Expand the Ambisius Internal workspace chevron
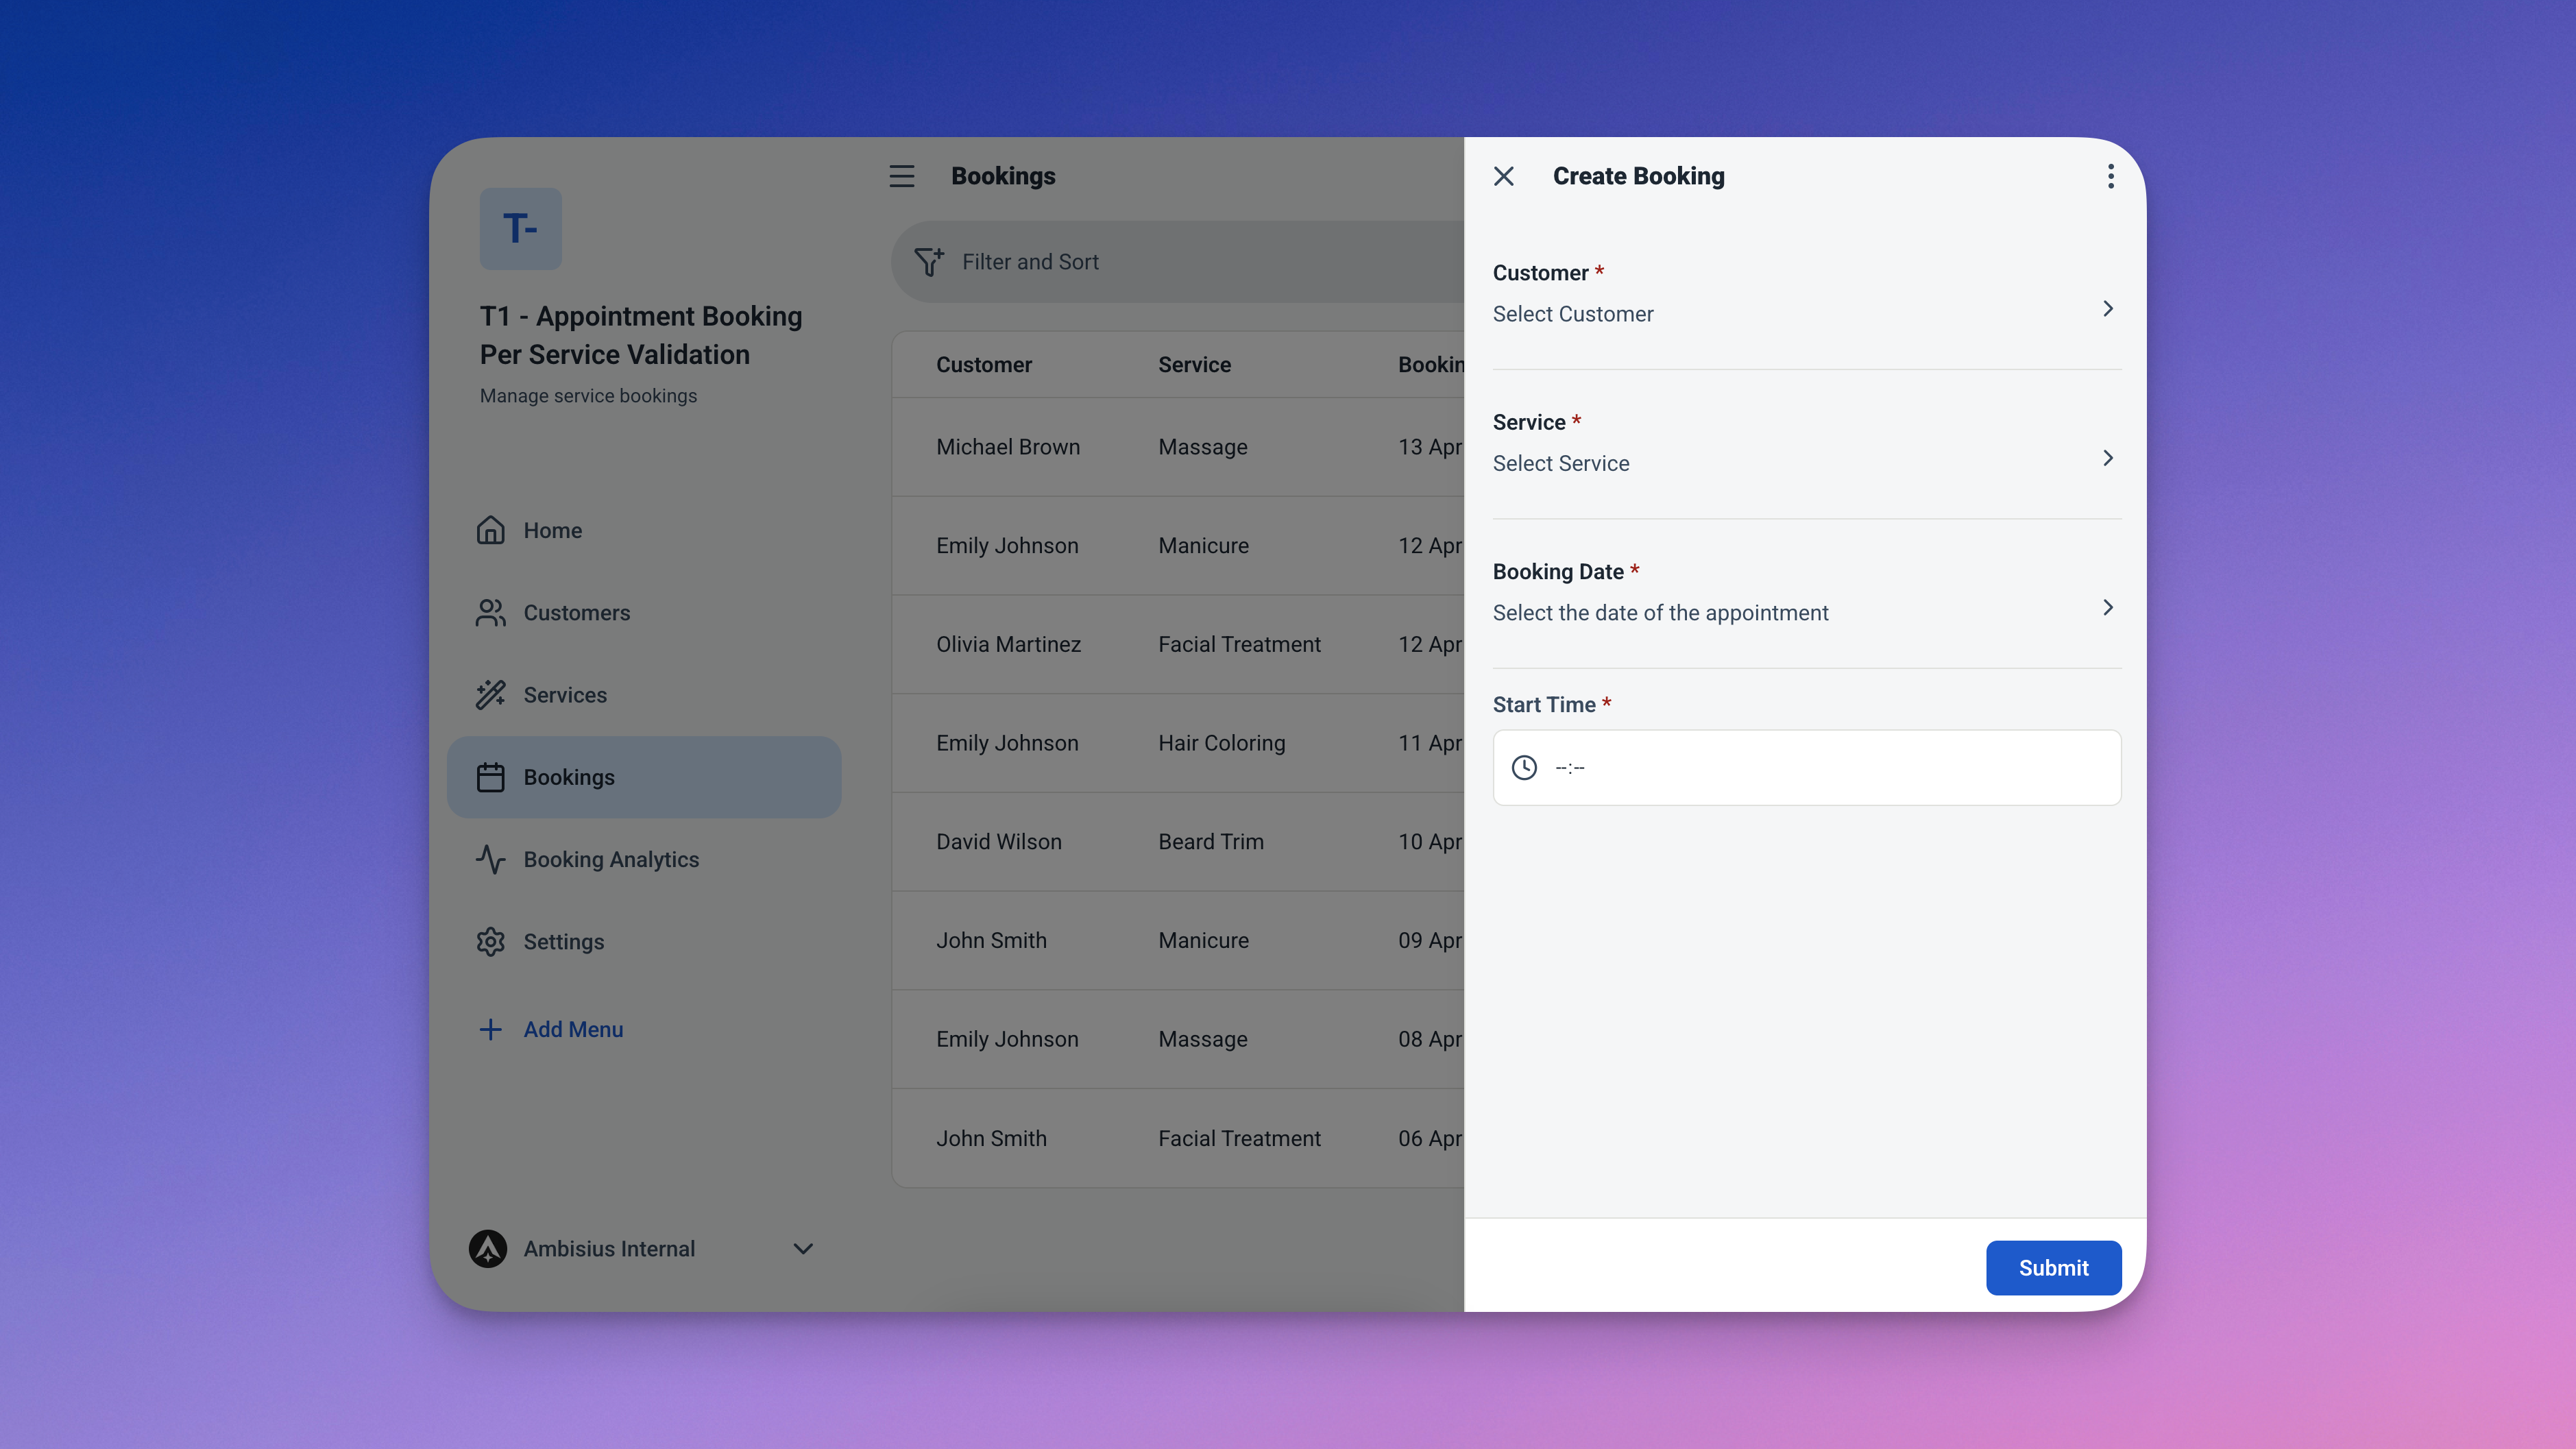Screen dimensions: 2576x1449 [803, 1248]
